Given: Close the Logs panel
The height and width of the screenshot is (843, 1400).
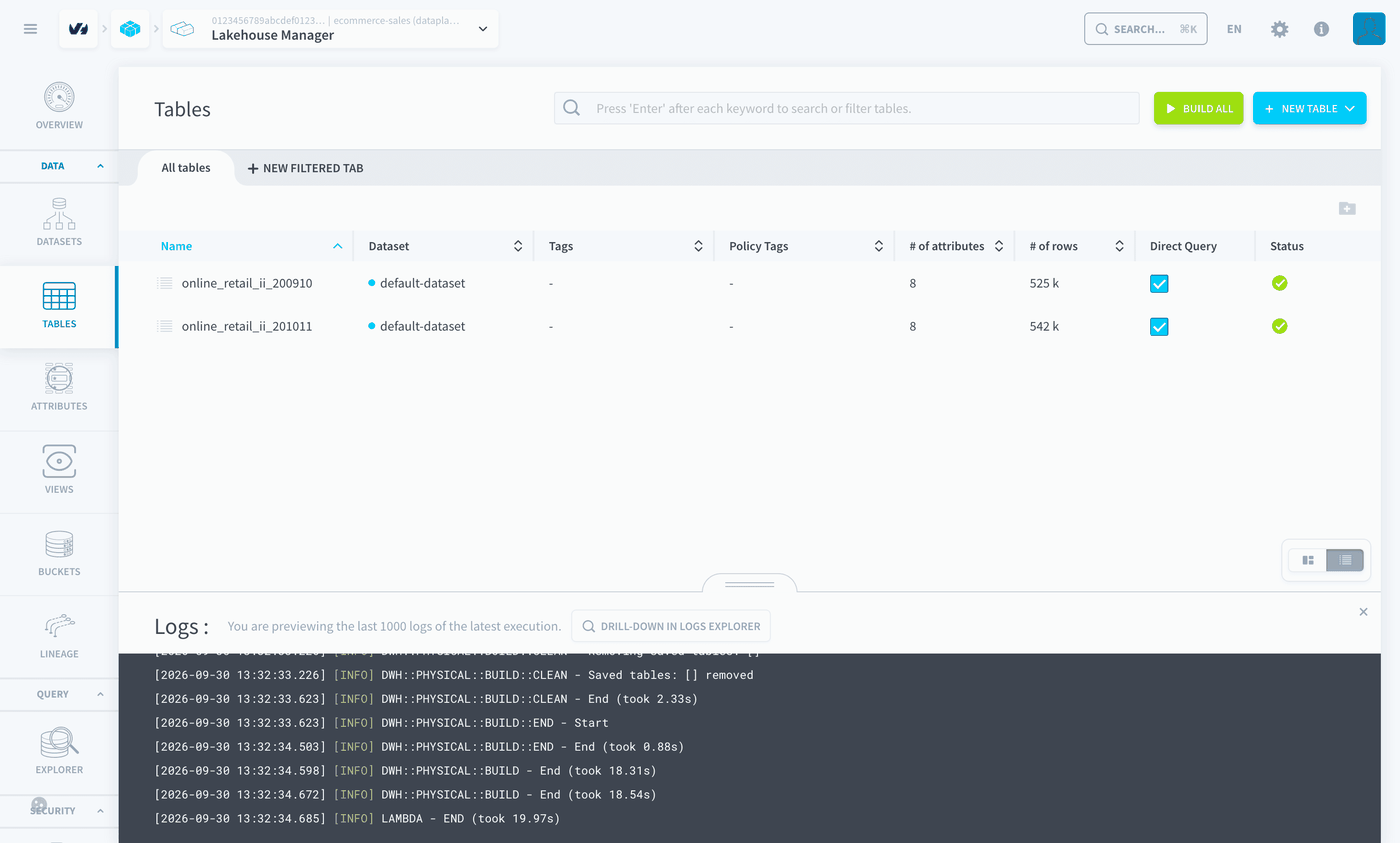Looking at the screenshot, I should [1363, 612].
